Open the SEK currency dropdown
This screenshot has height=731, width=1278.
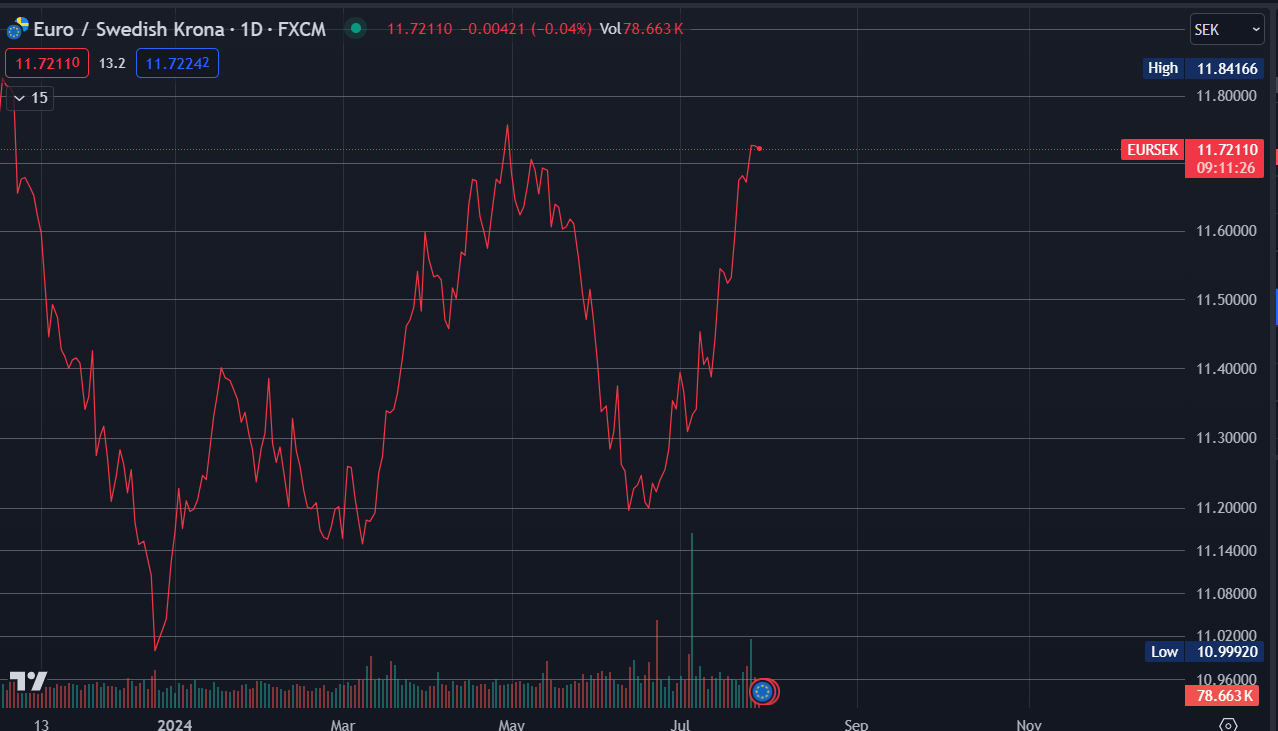[1227, 30]
